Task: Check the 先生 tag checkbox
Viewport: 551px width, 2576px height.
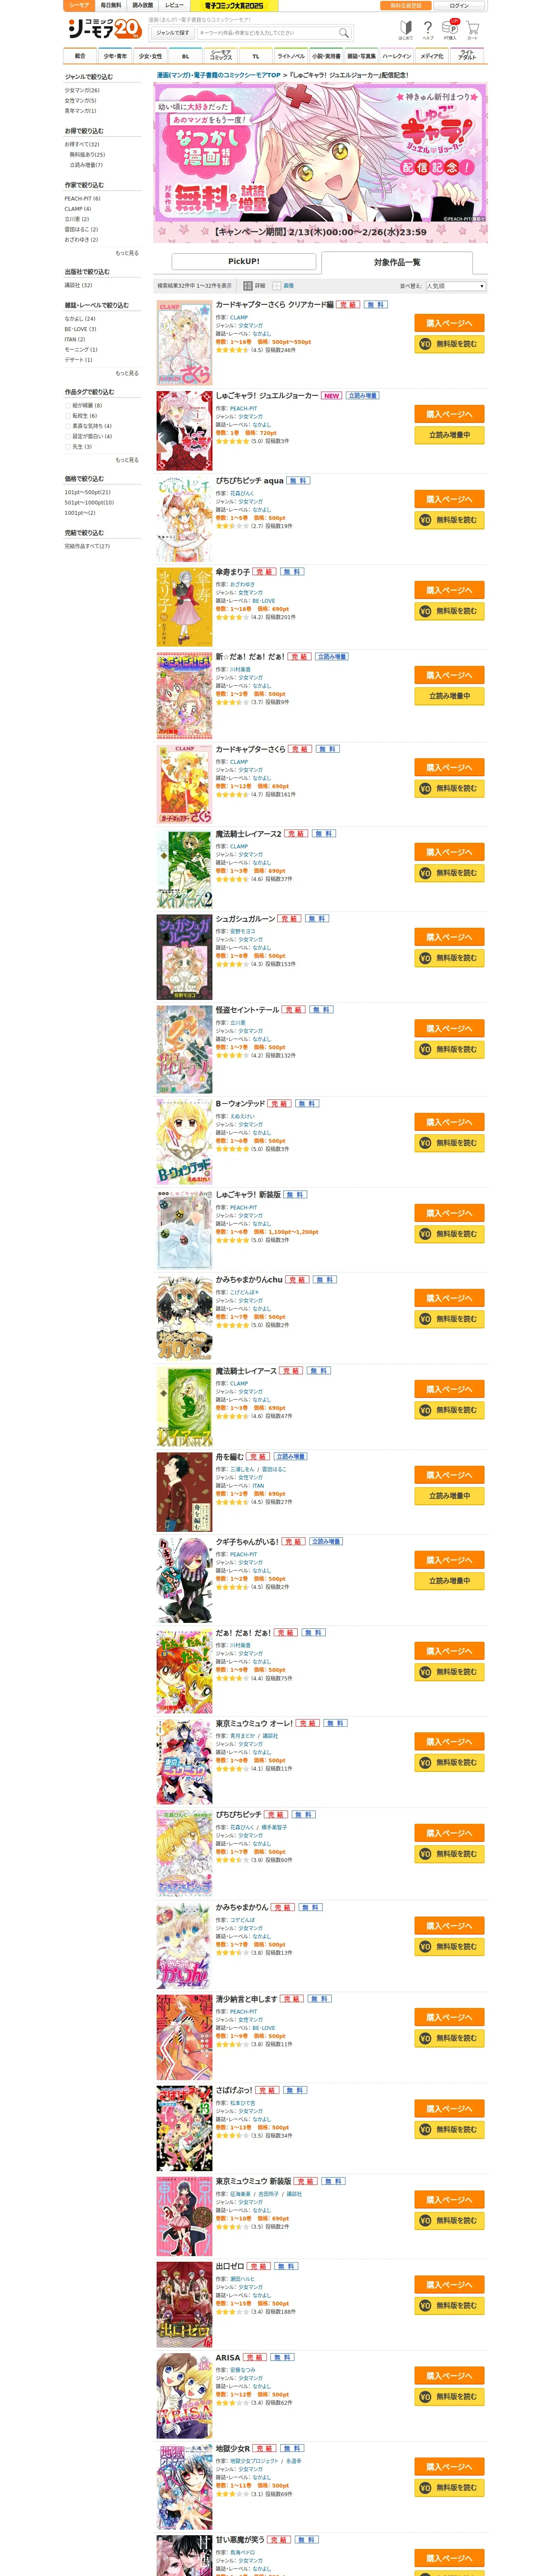Action: tap(68, 447)
